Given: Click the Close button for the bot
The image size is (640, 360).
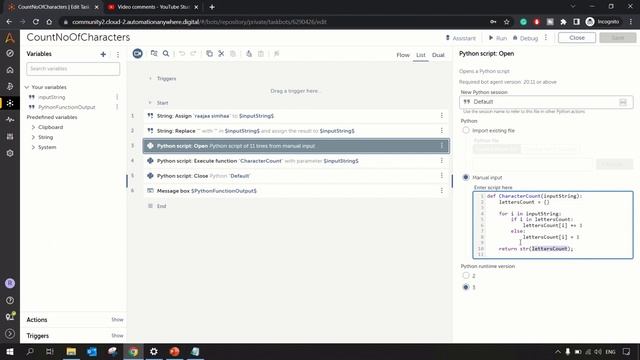Looking at the screenshot, I should click(x=577, y=38).
